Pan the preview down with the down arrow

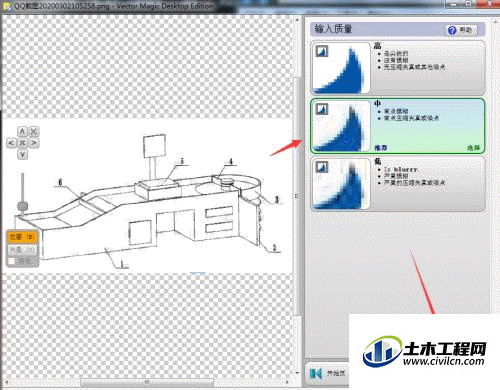coord(22,154)
